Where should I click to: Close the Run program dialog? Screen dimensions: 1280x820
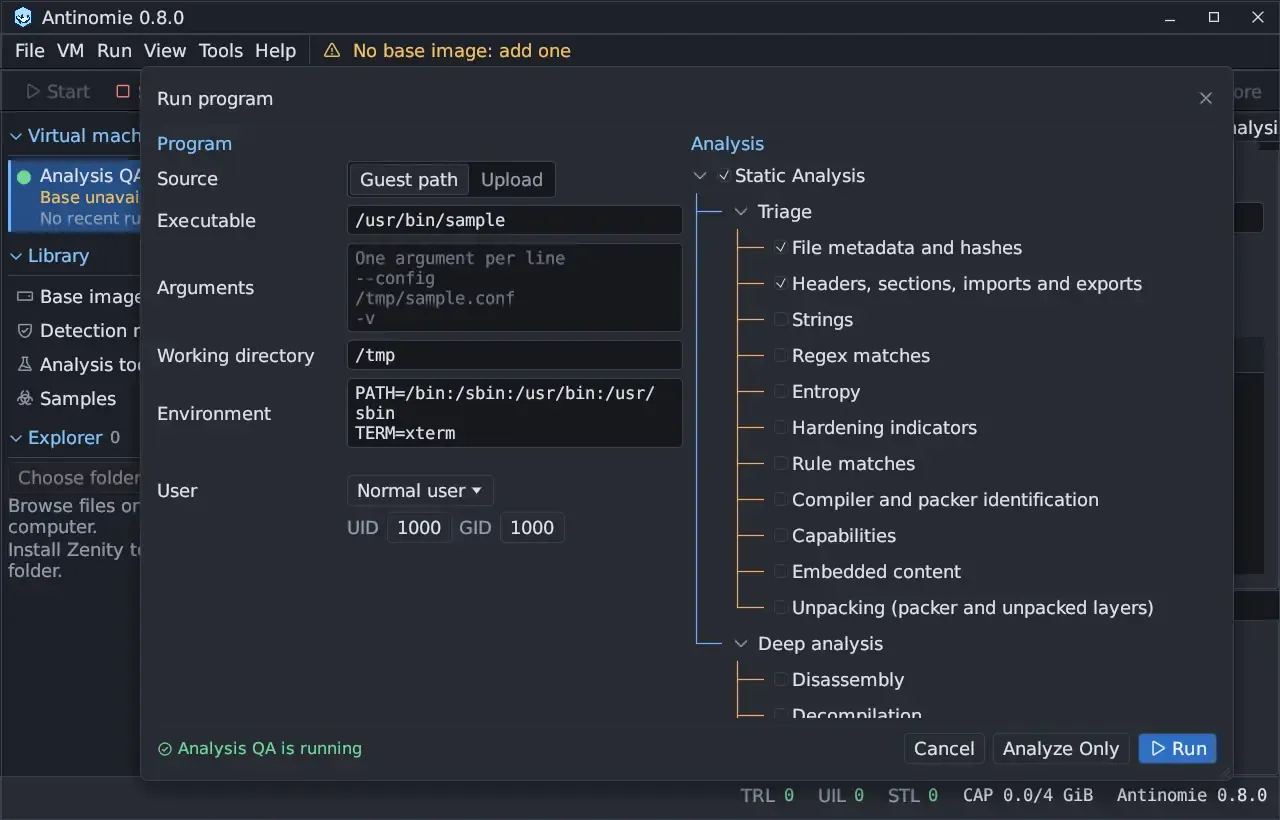pyautogui.click(x=1205, y=98)
